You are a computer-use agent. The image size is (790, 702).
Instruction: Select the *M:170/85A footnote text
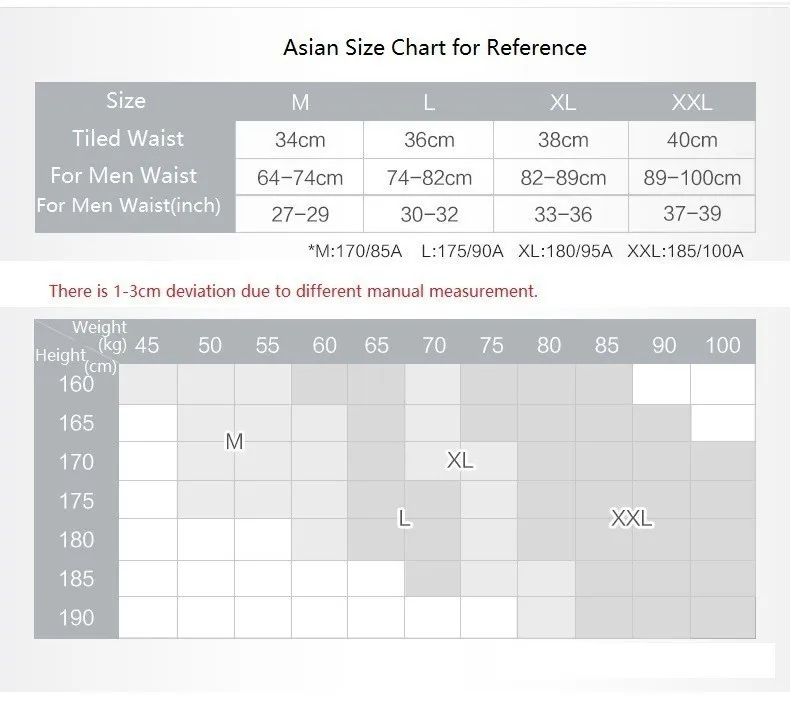(355, 251)
